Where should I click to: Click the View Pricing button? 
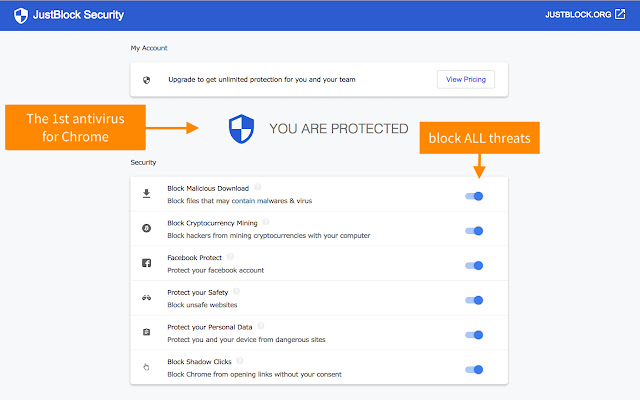tap(465, 79)
